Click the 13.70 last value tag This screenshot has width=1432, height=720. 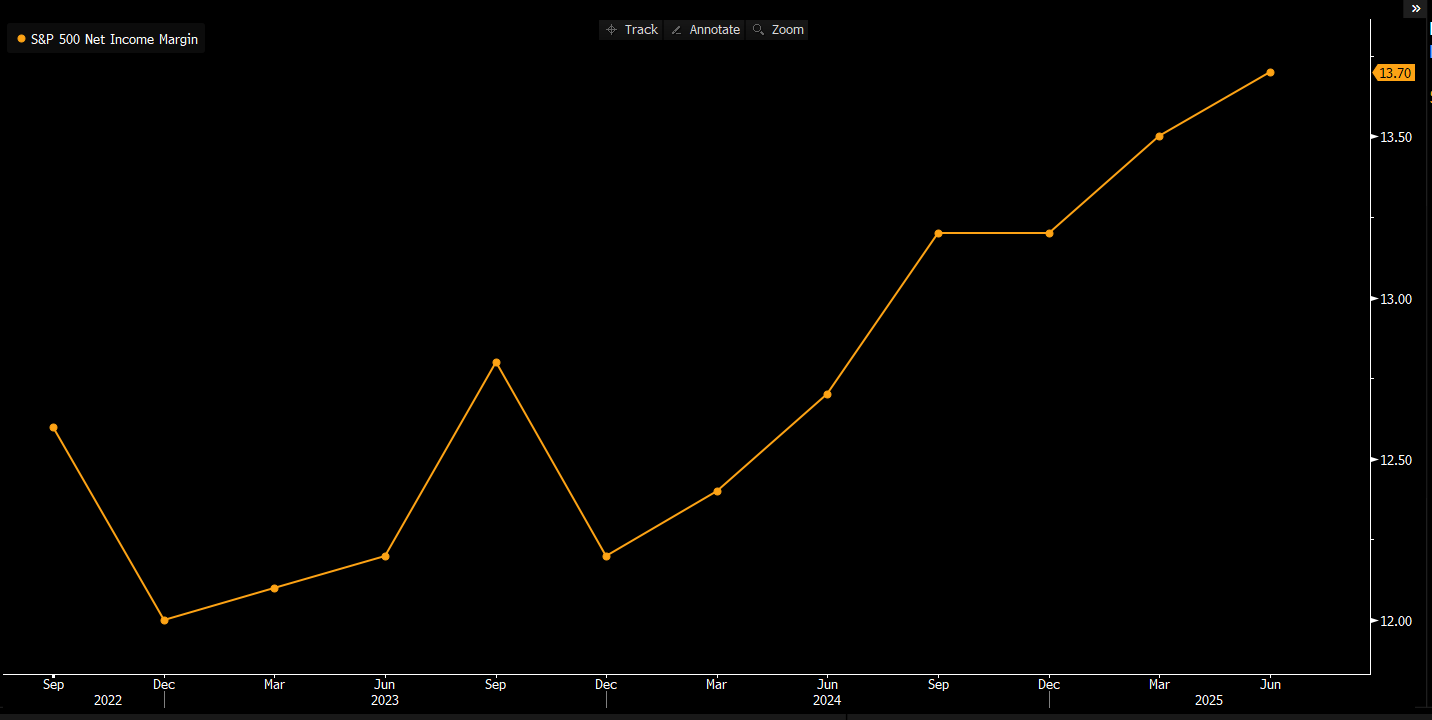1394,73
